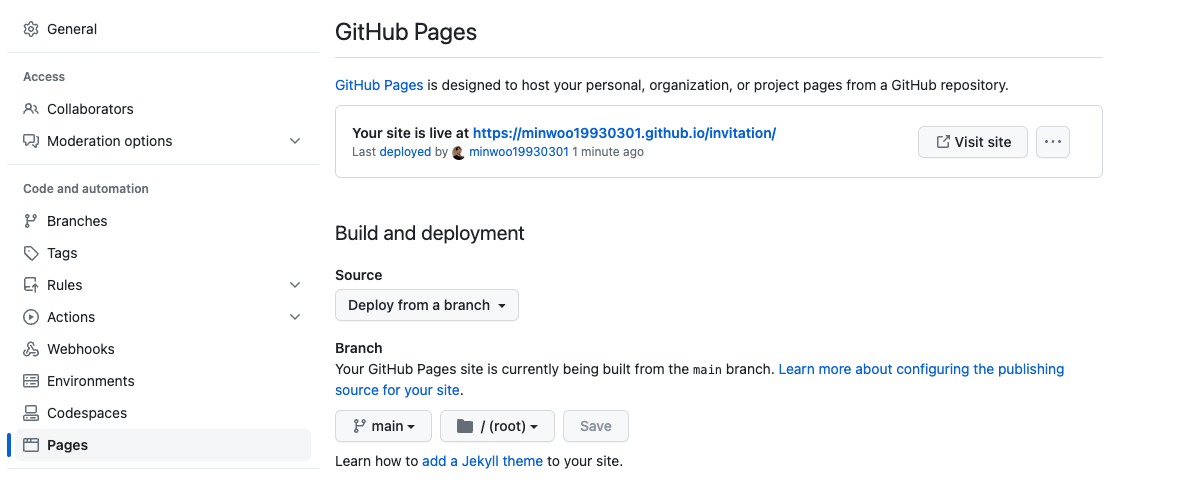The height and width of the screenshot is (480, 1195).
Task: Open the Deploy from a branch dropdown
Action: click(x=427, y=305)
